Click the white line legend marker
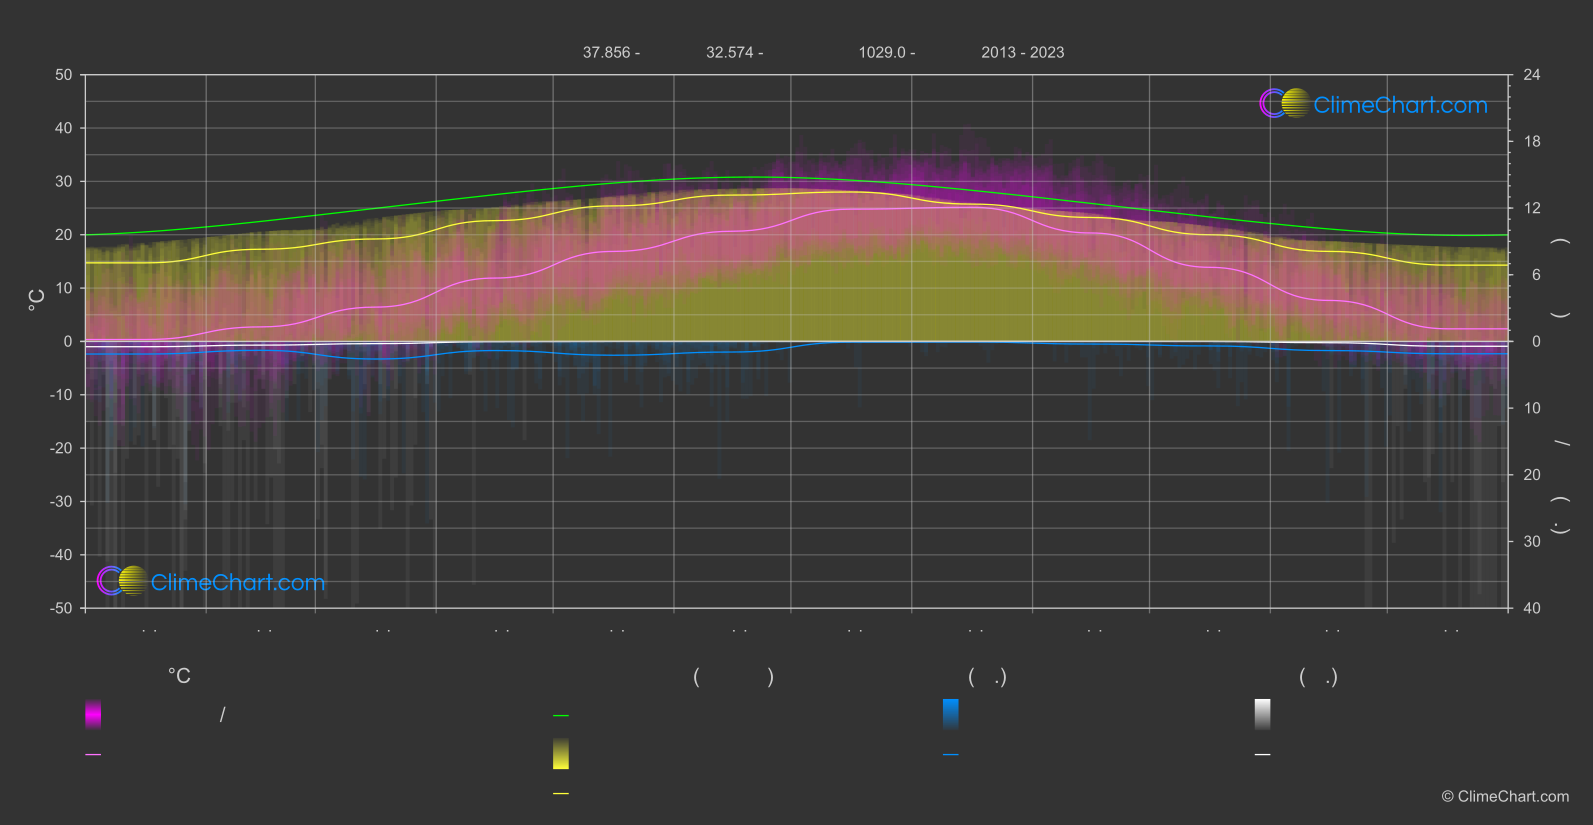The image size is (1593, 825). point(1263,755)
